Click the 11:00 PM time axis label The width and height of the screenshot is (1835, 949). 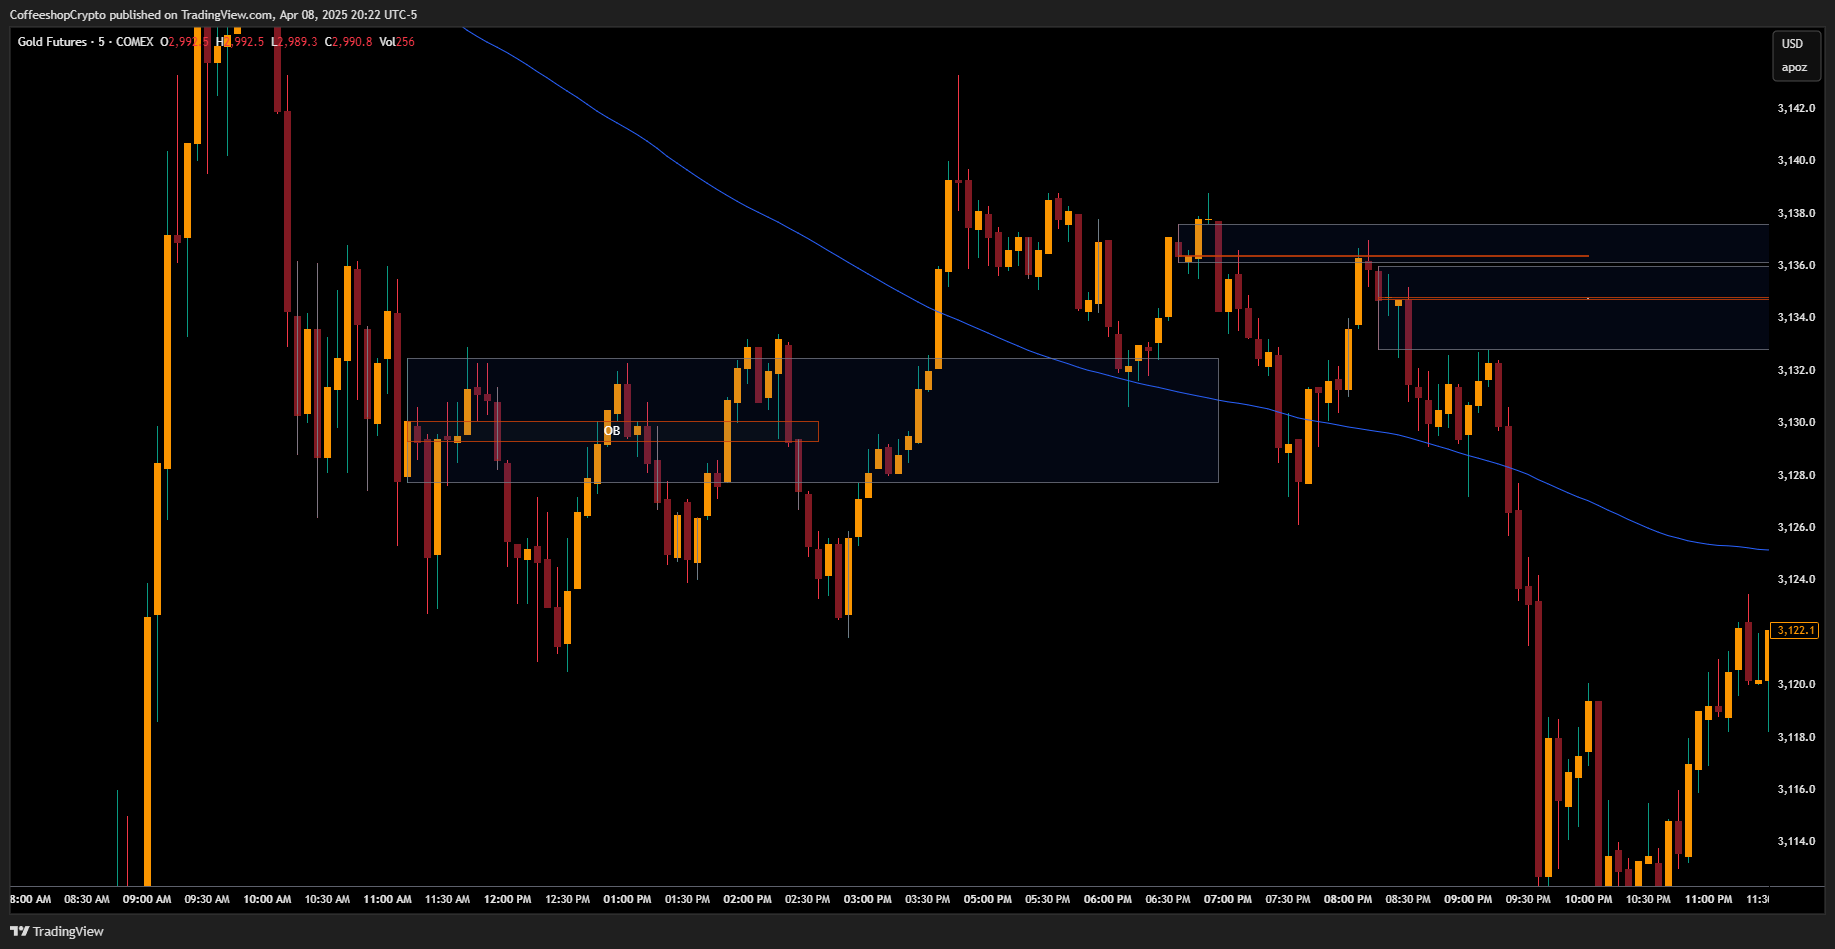1709,899
